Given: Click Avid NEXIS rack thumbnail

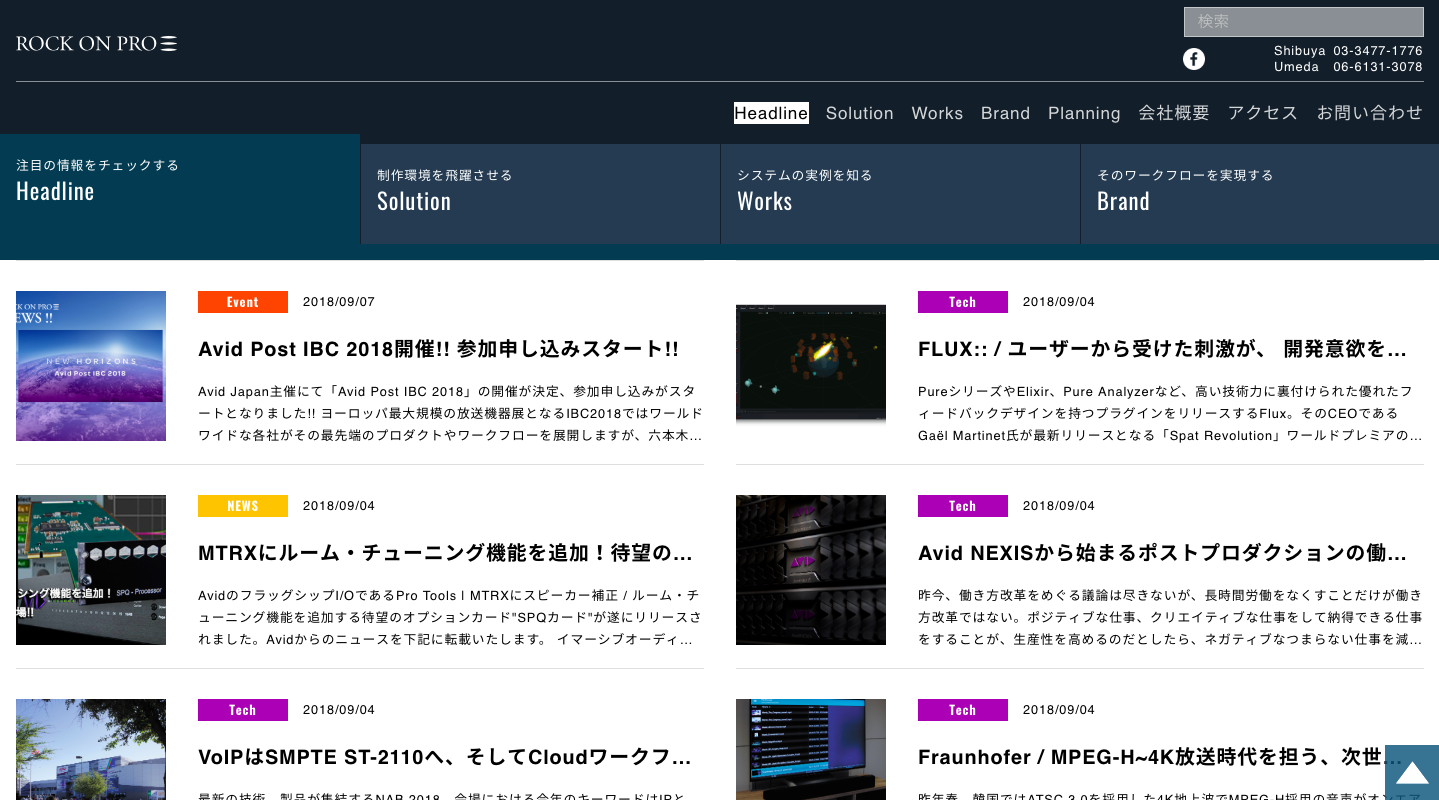Looking at the screenshot, I should tap(811, 570).
